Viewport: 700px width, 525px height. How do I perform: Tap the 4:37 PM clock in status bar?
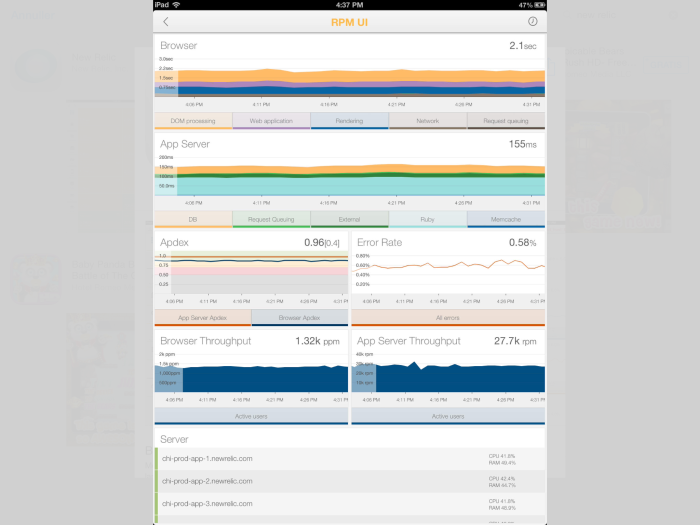coord(349,5)
